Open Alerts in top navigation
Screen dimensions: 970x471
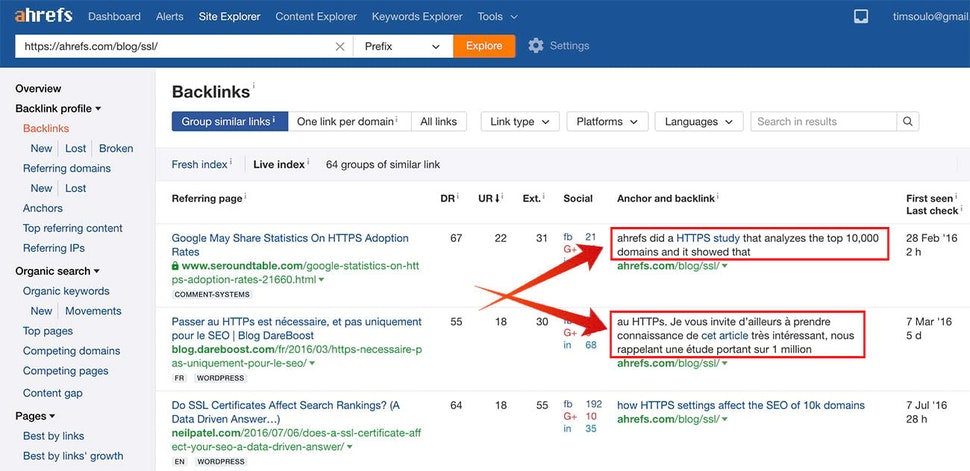(170, 17)
